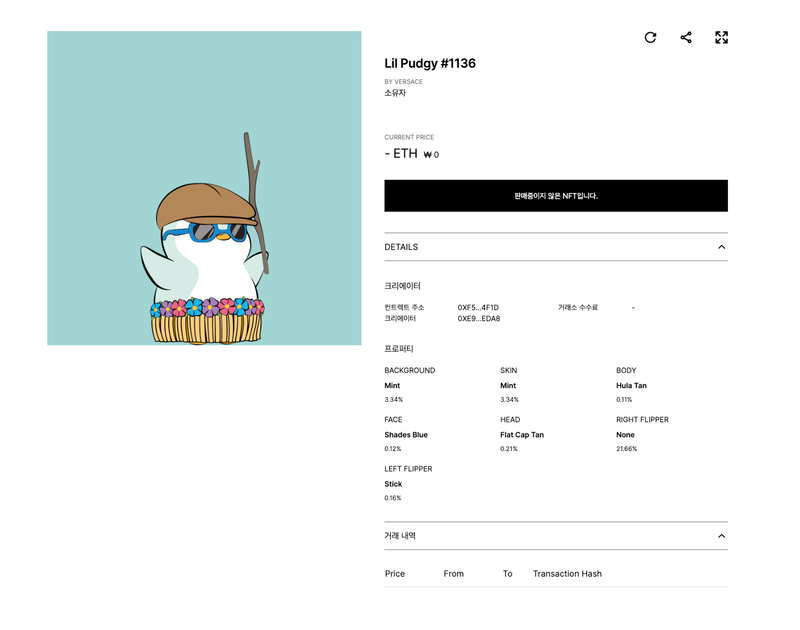Screen dimensions: 800x630
Task: Click the Lil Pudgy penguin artwork
Action: click(204, 188)
